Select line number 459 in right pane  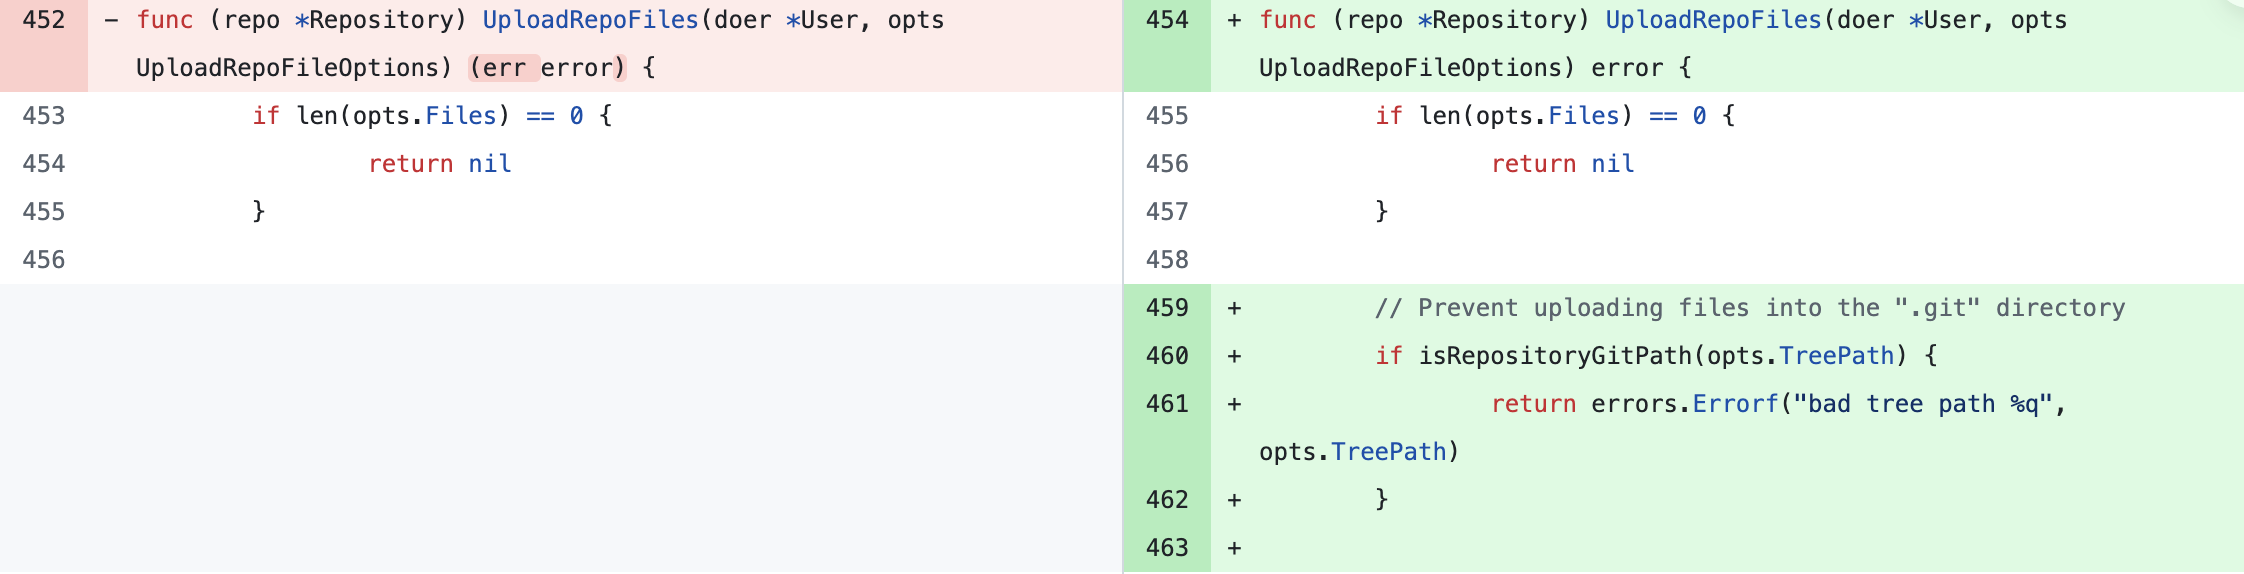pyautogui.click(x=1167, y=308)
